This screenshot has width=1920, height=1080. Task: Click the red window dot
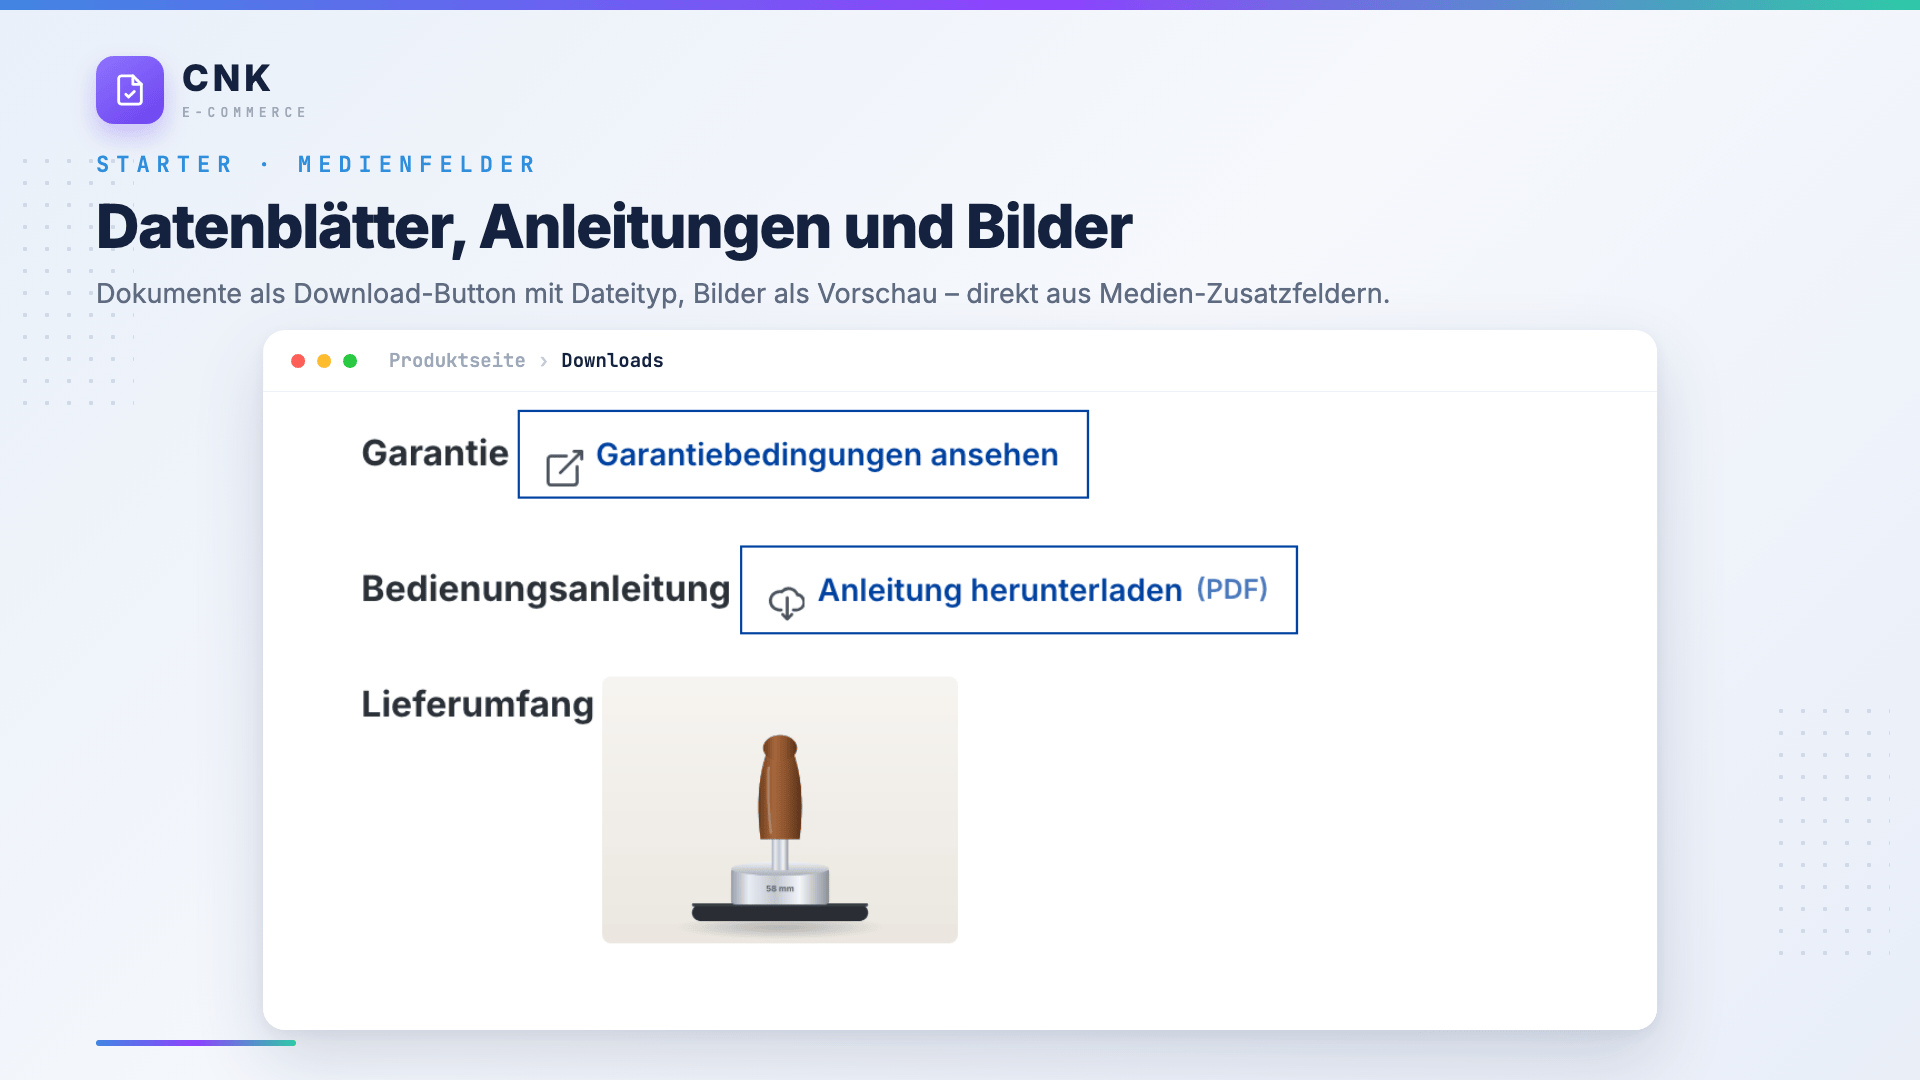pyautogui.click(x=298, y=361)
